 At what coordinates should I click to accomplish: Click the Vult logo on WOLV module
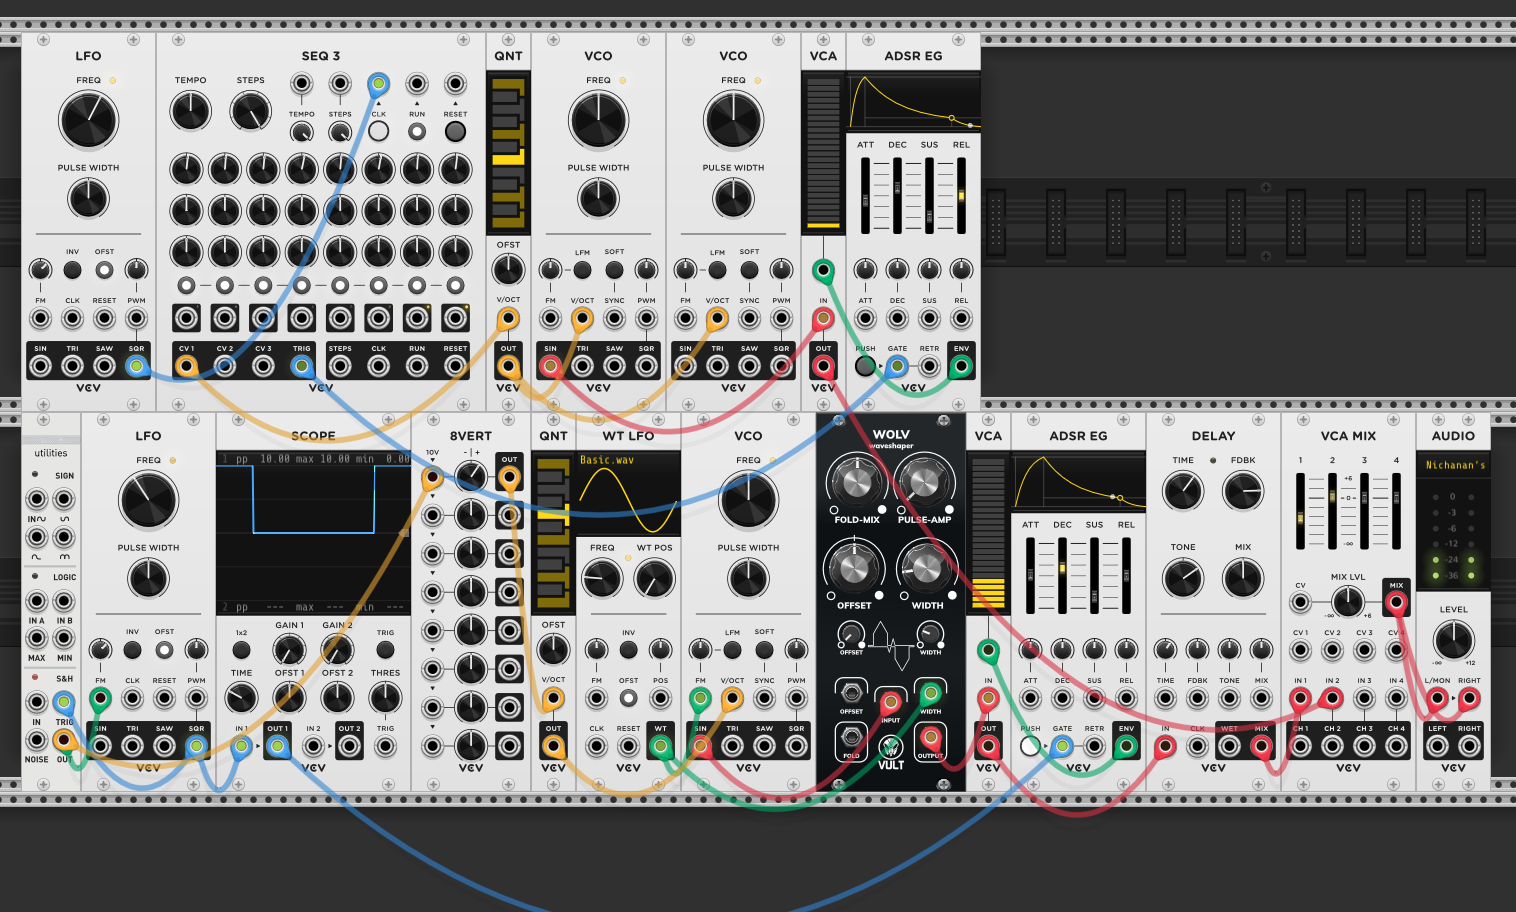(891, 753)
